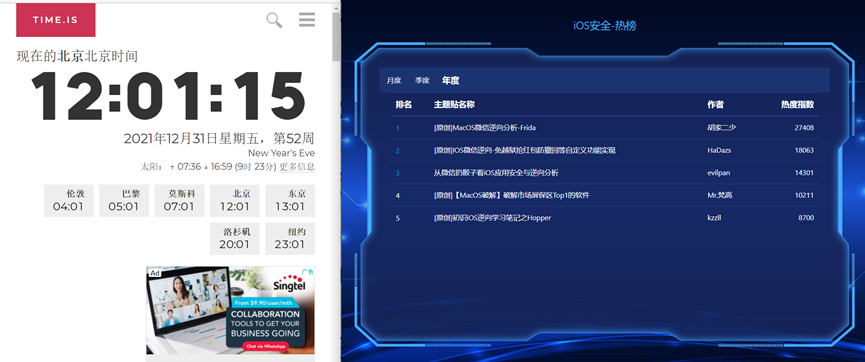Open the iOS微信逆向 红包 post in row 2
Screen dimensions: 865x362
click(x=525, y=150)
